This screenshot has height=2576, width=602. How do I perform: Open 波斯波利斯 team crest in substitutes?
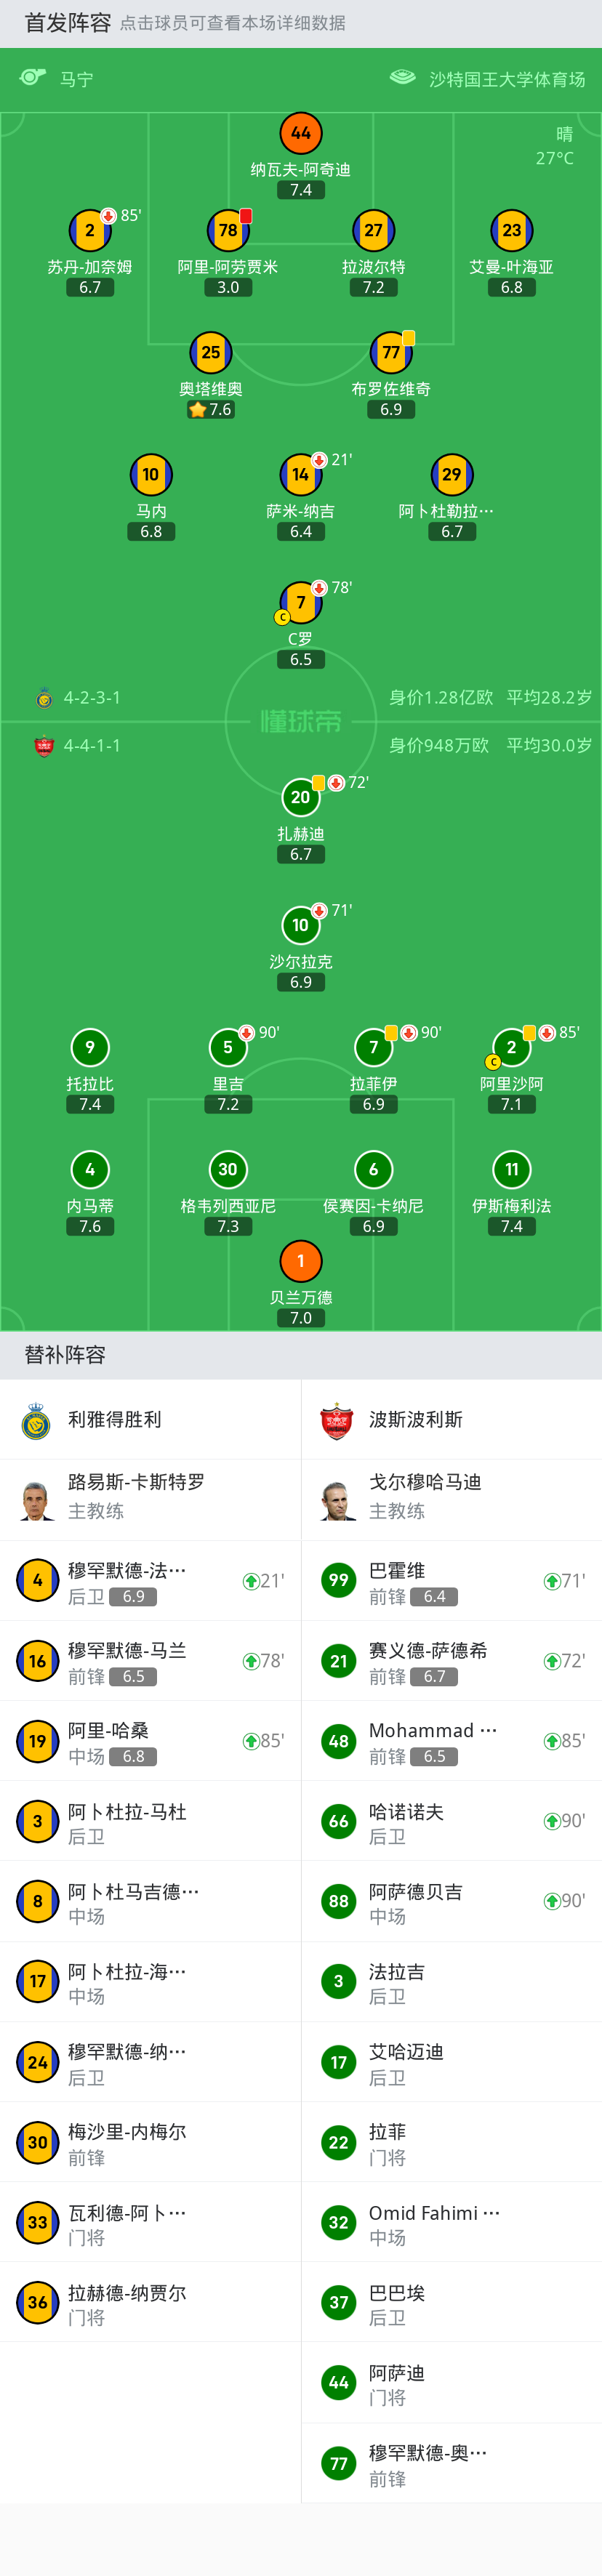pos(337,1420)
